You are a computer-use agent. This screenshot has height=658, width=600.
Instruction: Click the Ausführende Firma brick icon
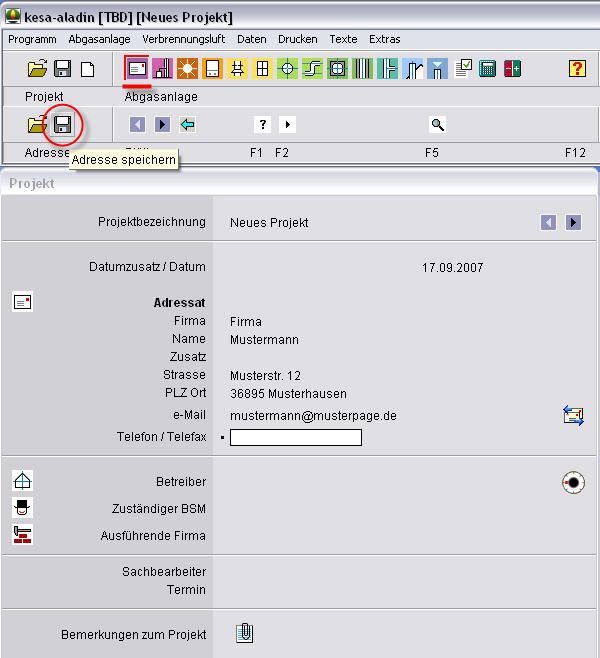point(23,535)
